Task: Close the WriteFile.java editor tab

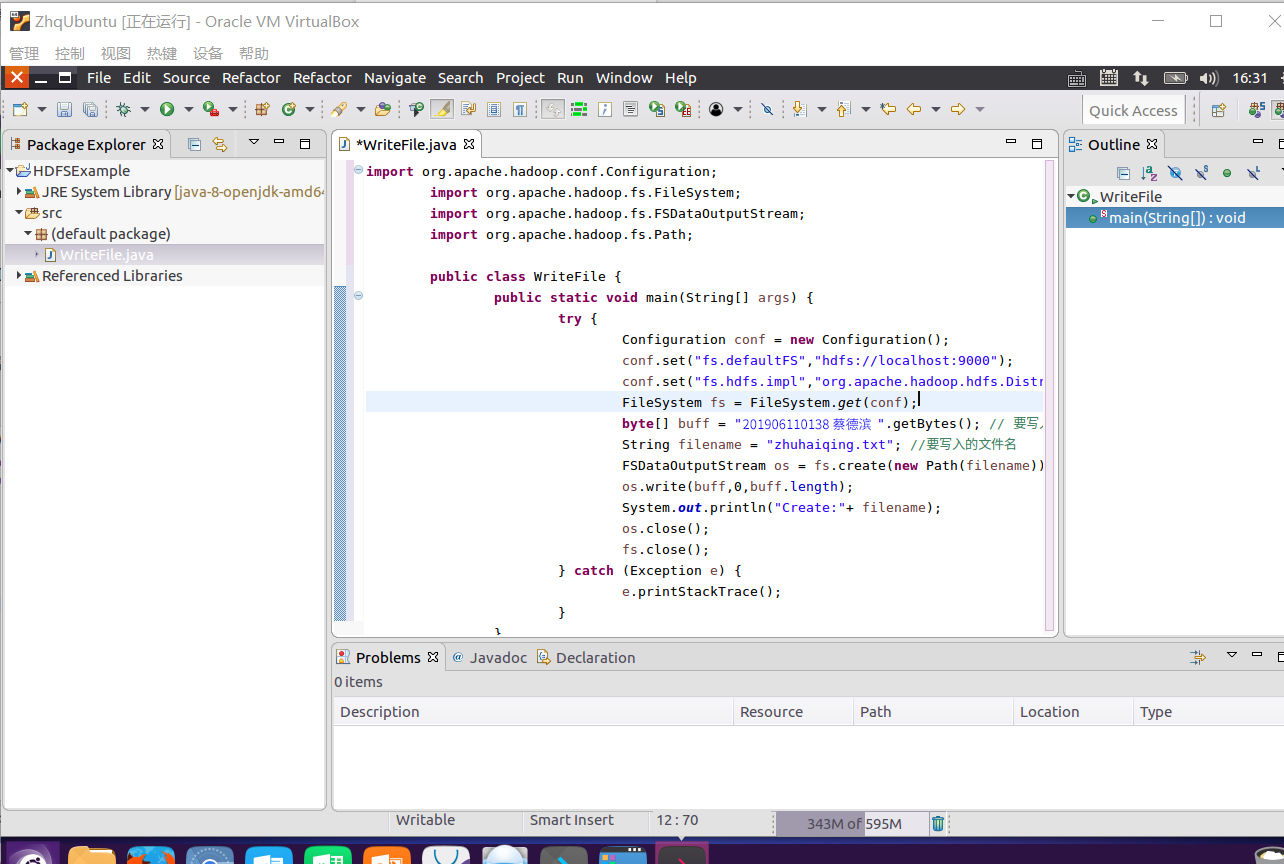Action: click(x=469, y=144)
